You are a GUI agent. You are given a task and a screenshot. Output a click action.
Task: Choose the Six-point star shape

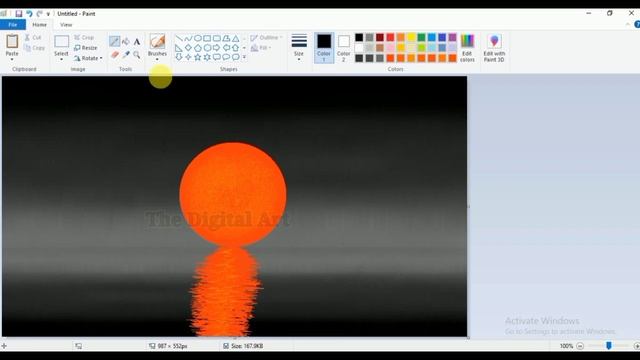(207, 57)
